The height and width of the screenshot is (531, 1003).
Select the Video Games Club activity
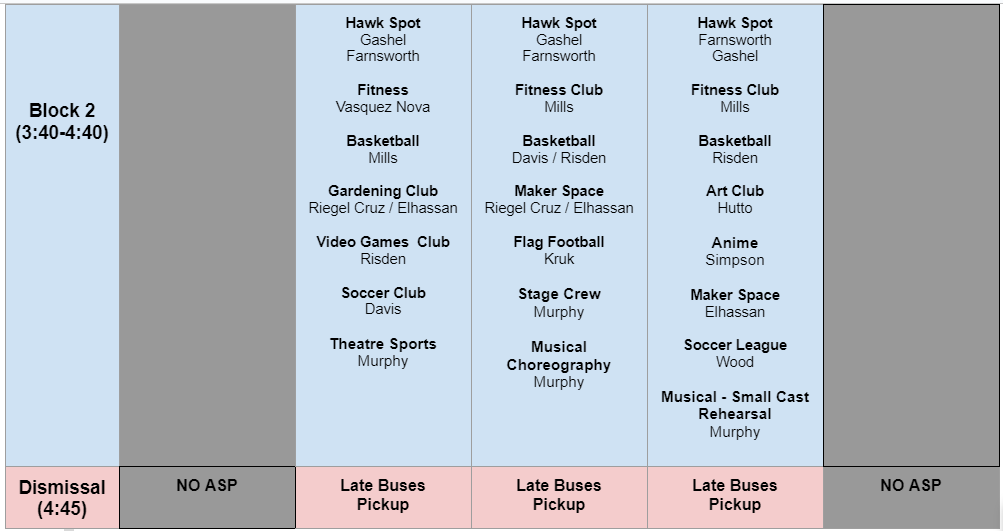383,242
